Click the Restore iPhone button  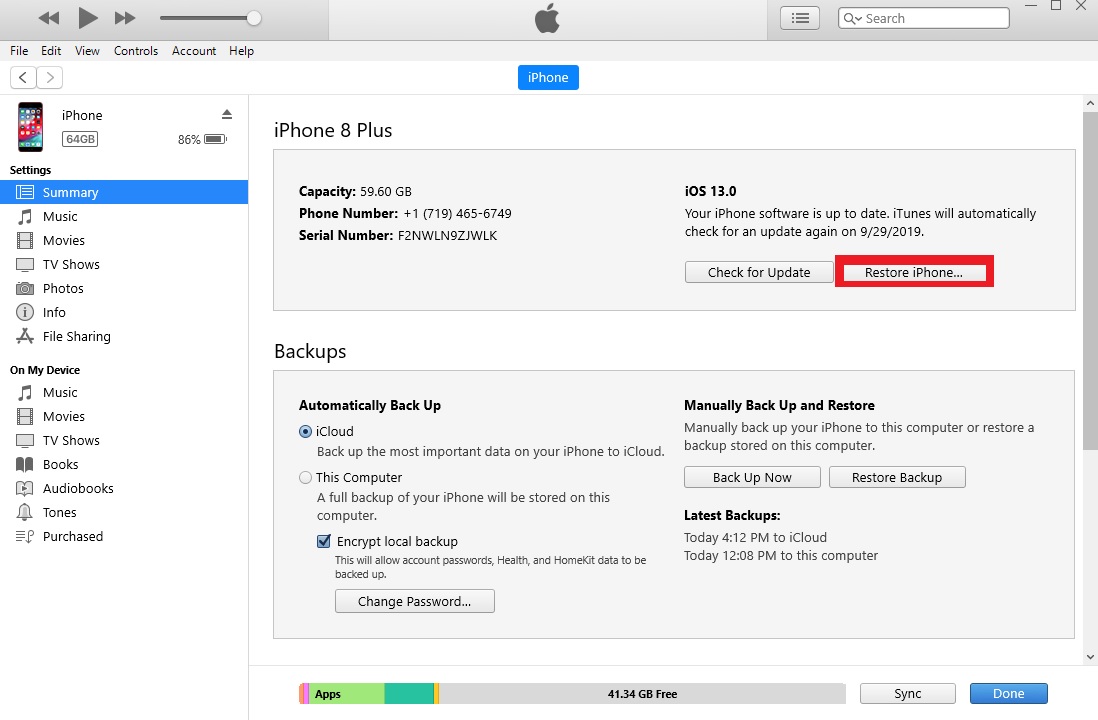(x=913, y=272)
